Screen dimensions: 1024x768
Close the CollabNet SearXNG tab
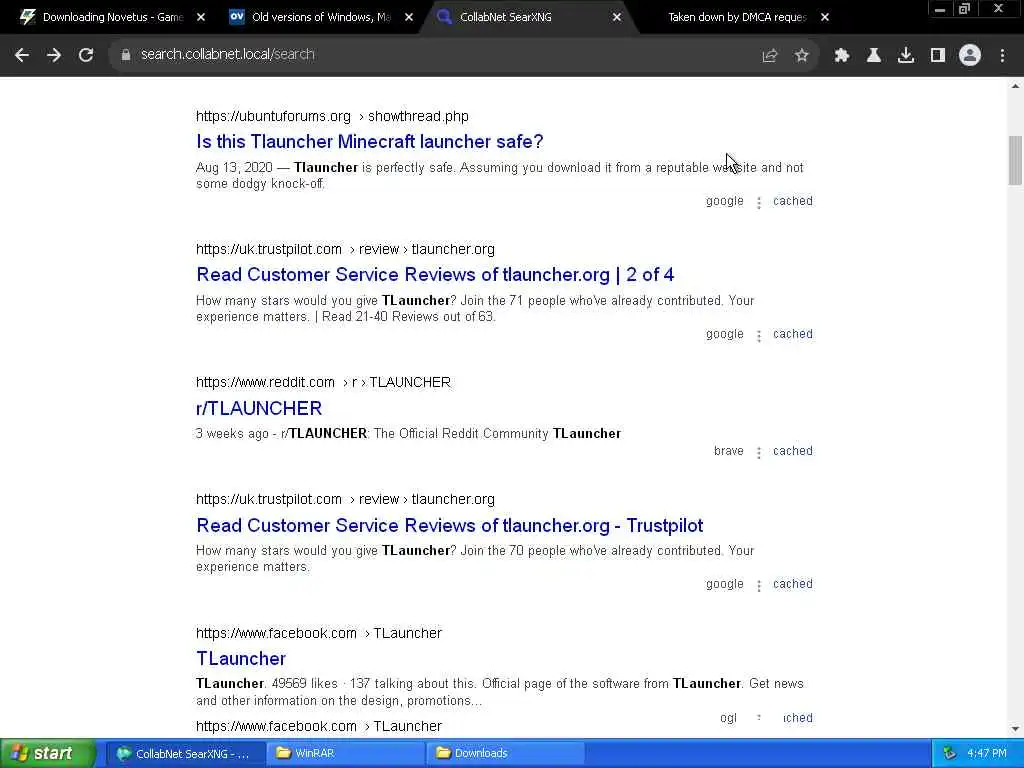[x=616, y=17]
